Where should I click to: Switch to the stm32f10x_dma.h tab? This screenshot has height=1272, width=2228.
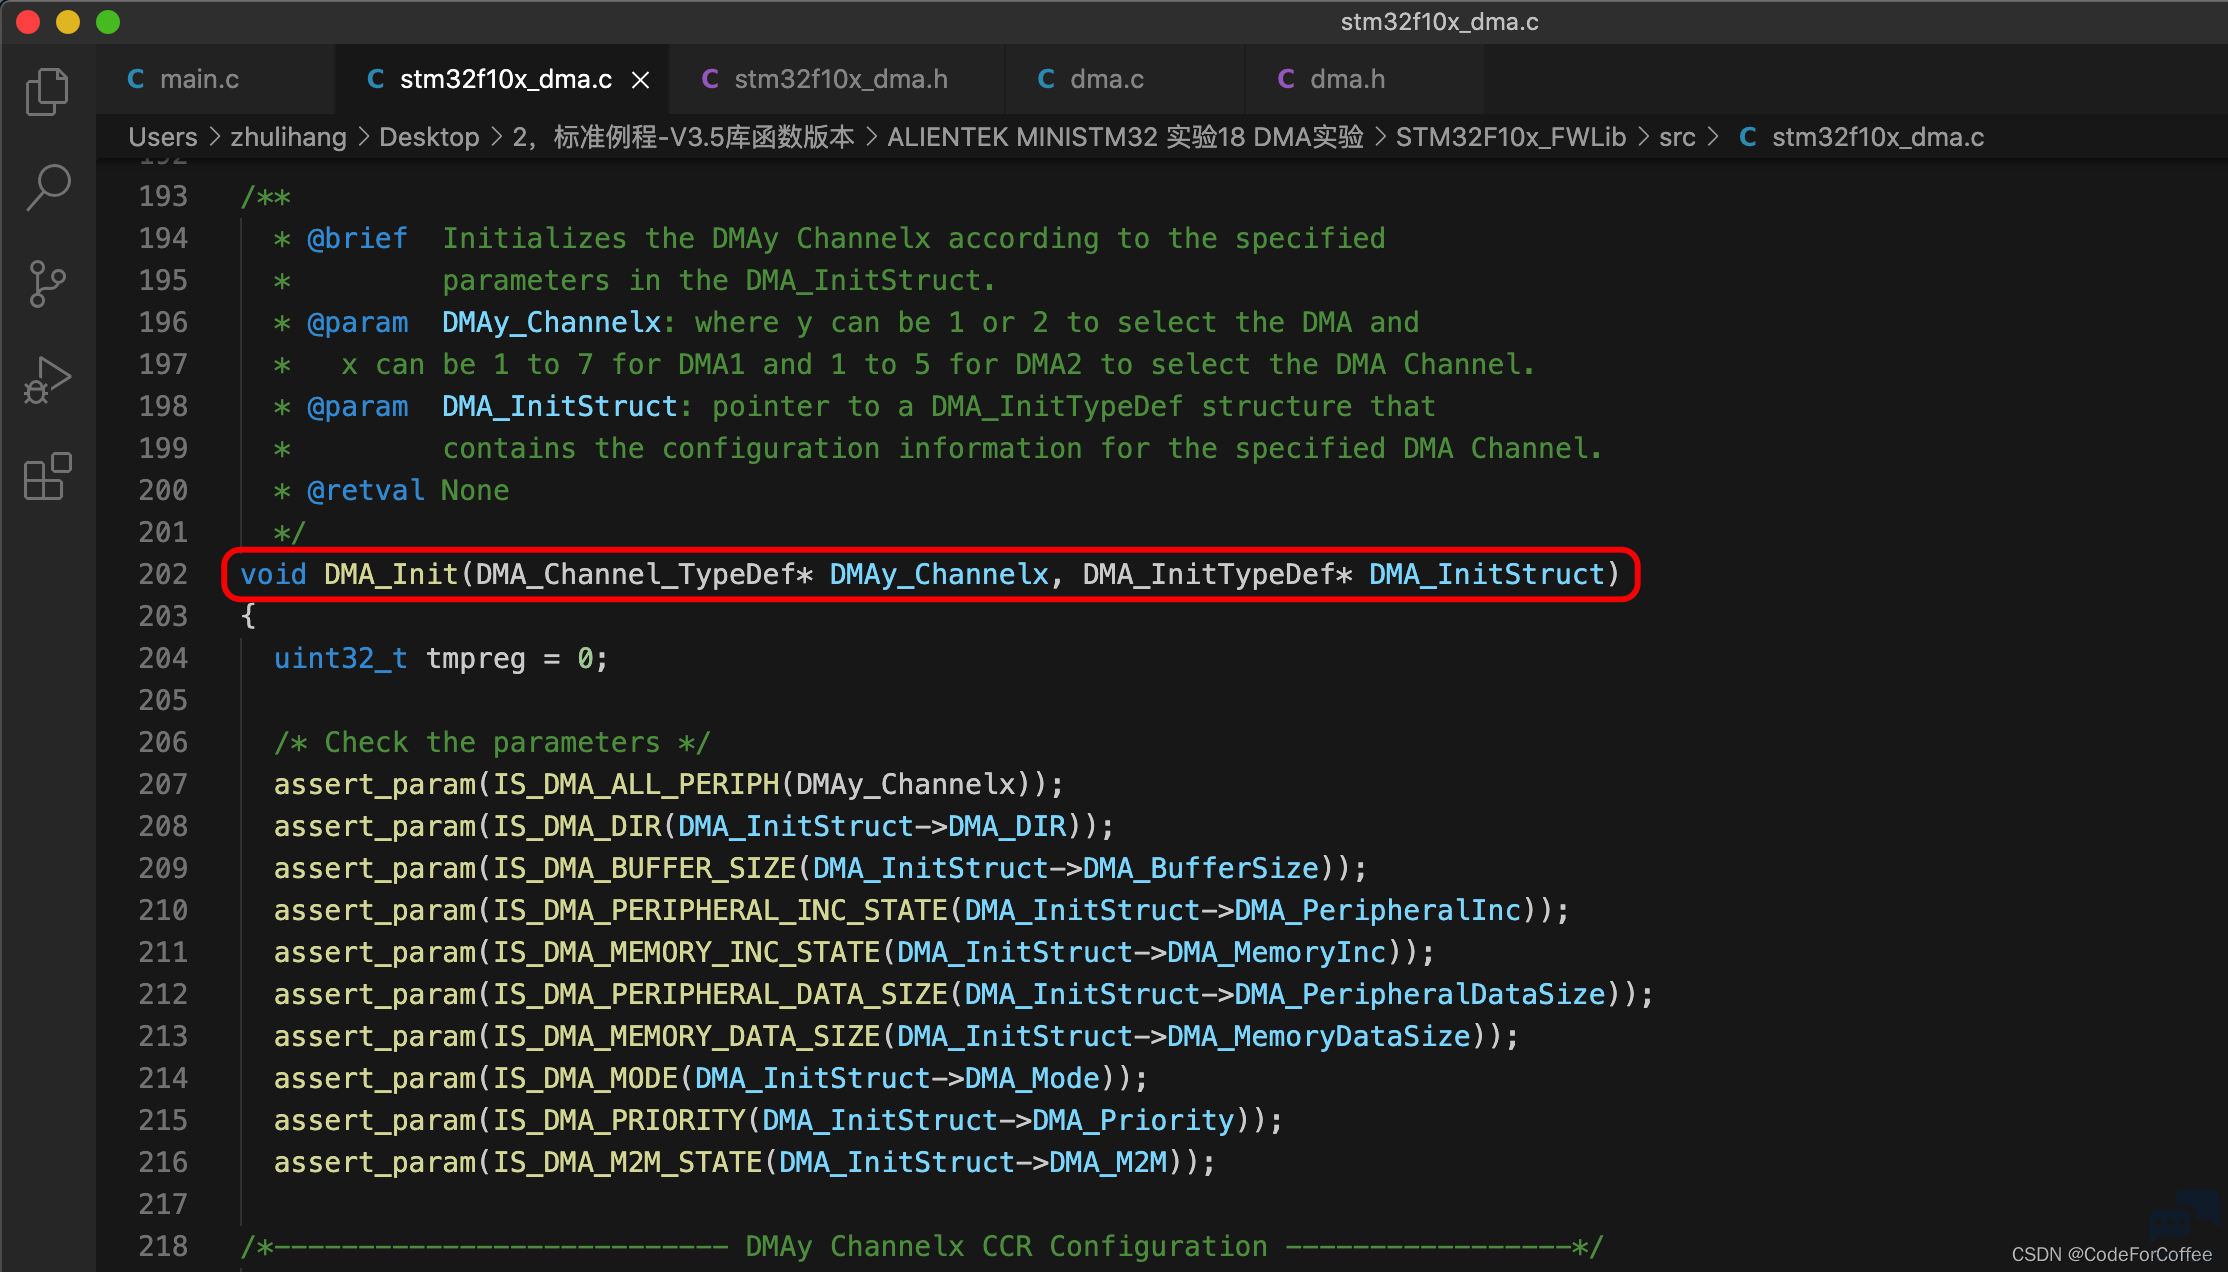pos(838,79)
